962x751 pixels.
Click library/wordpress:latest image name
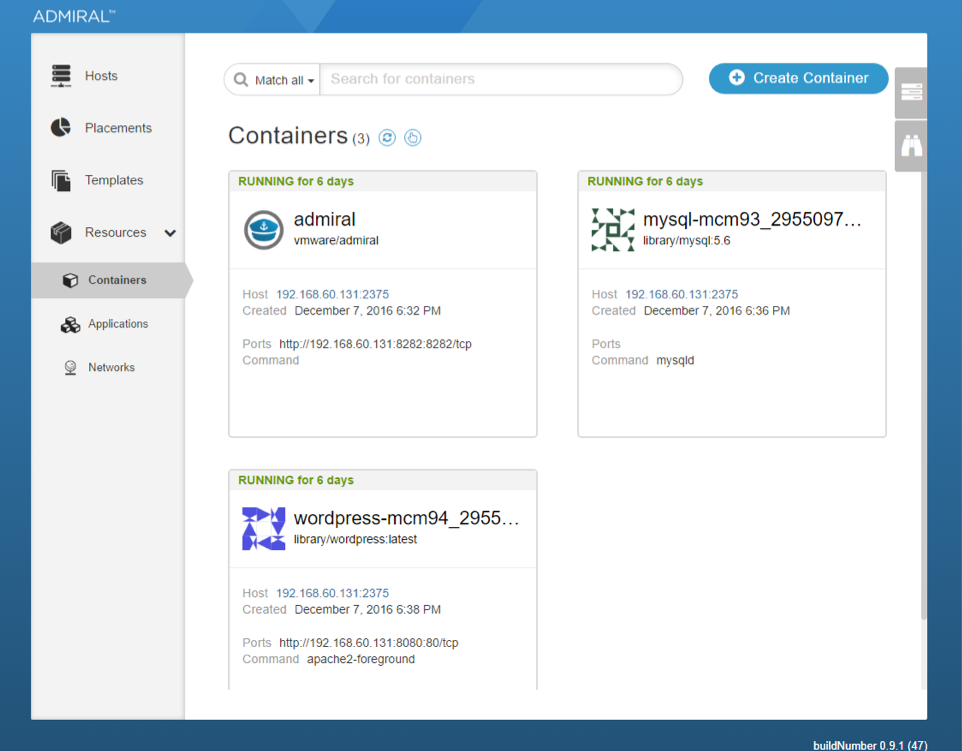[355, 539]
